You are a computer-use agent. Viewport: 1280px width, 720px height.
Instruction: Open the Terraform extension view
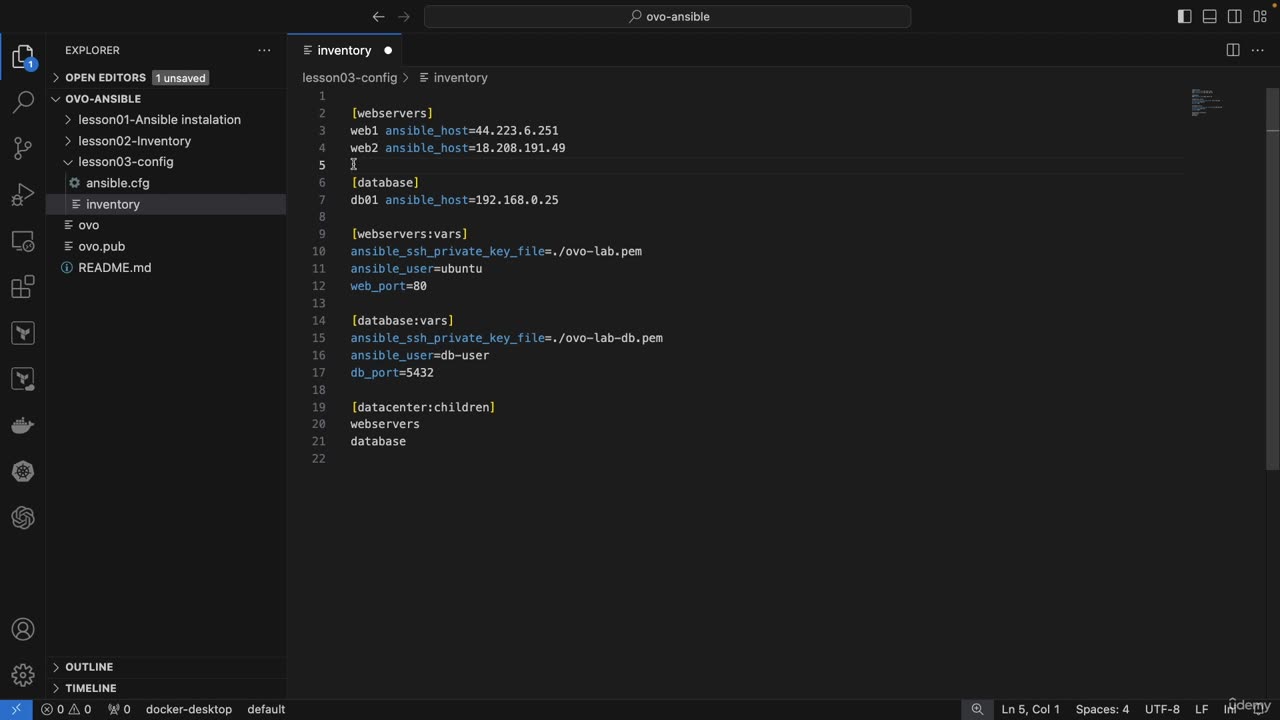click(x=22, y=333)
